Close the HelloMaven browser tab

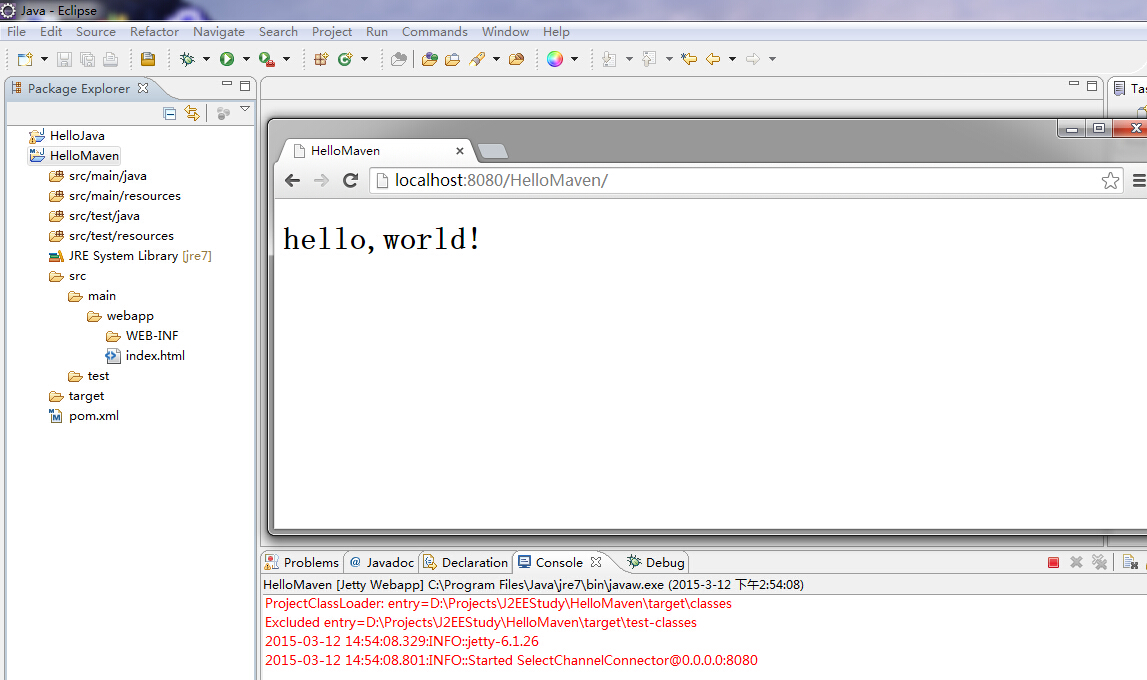click(460, 151)
